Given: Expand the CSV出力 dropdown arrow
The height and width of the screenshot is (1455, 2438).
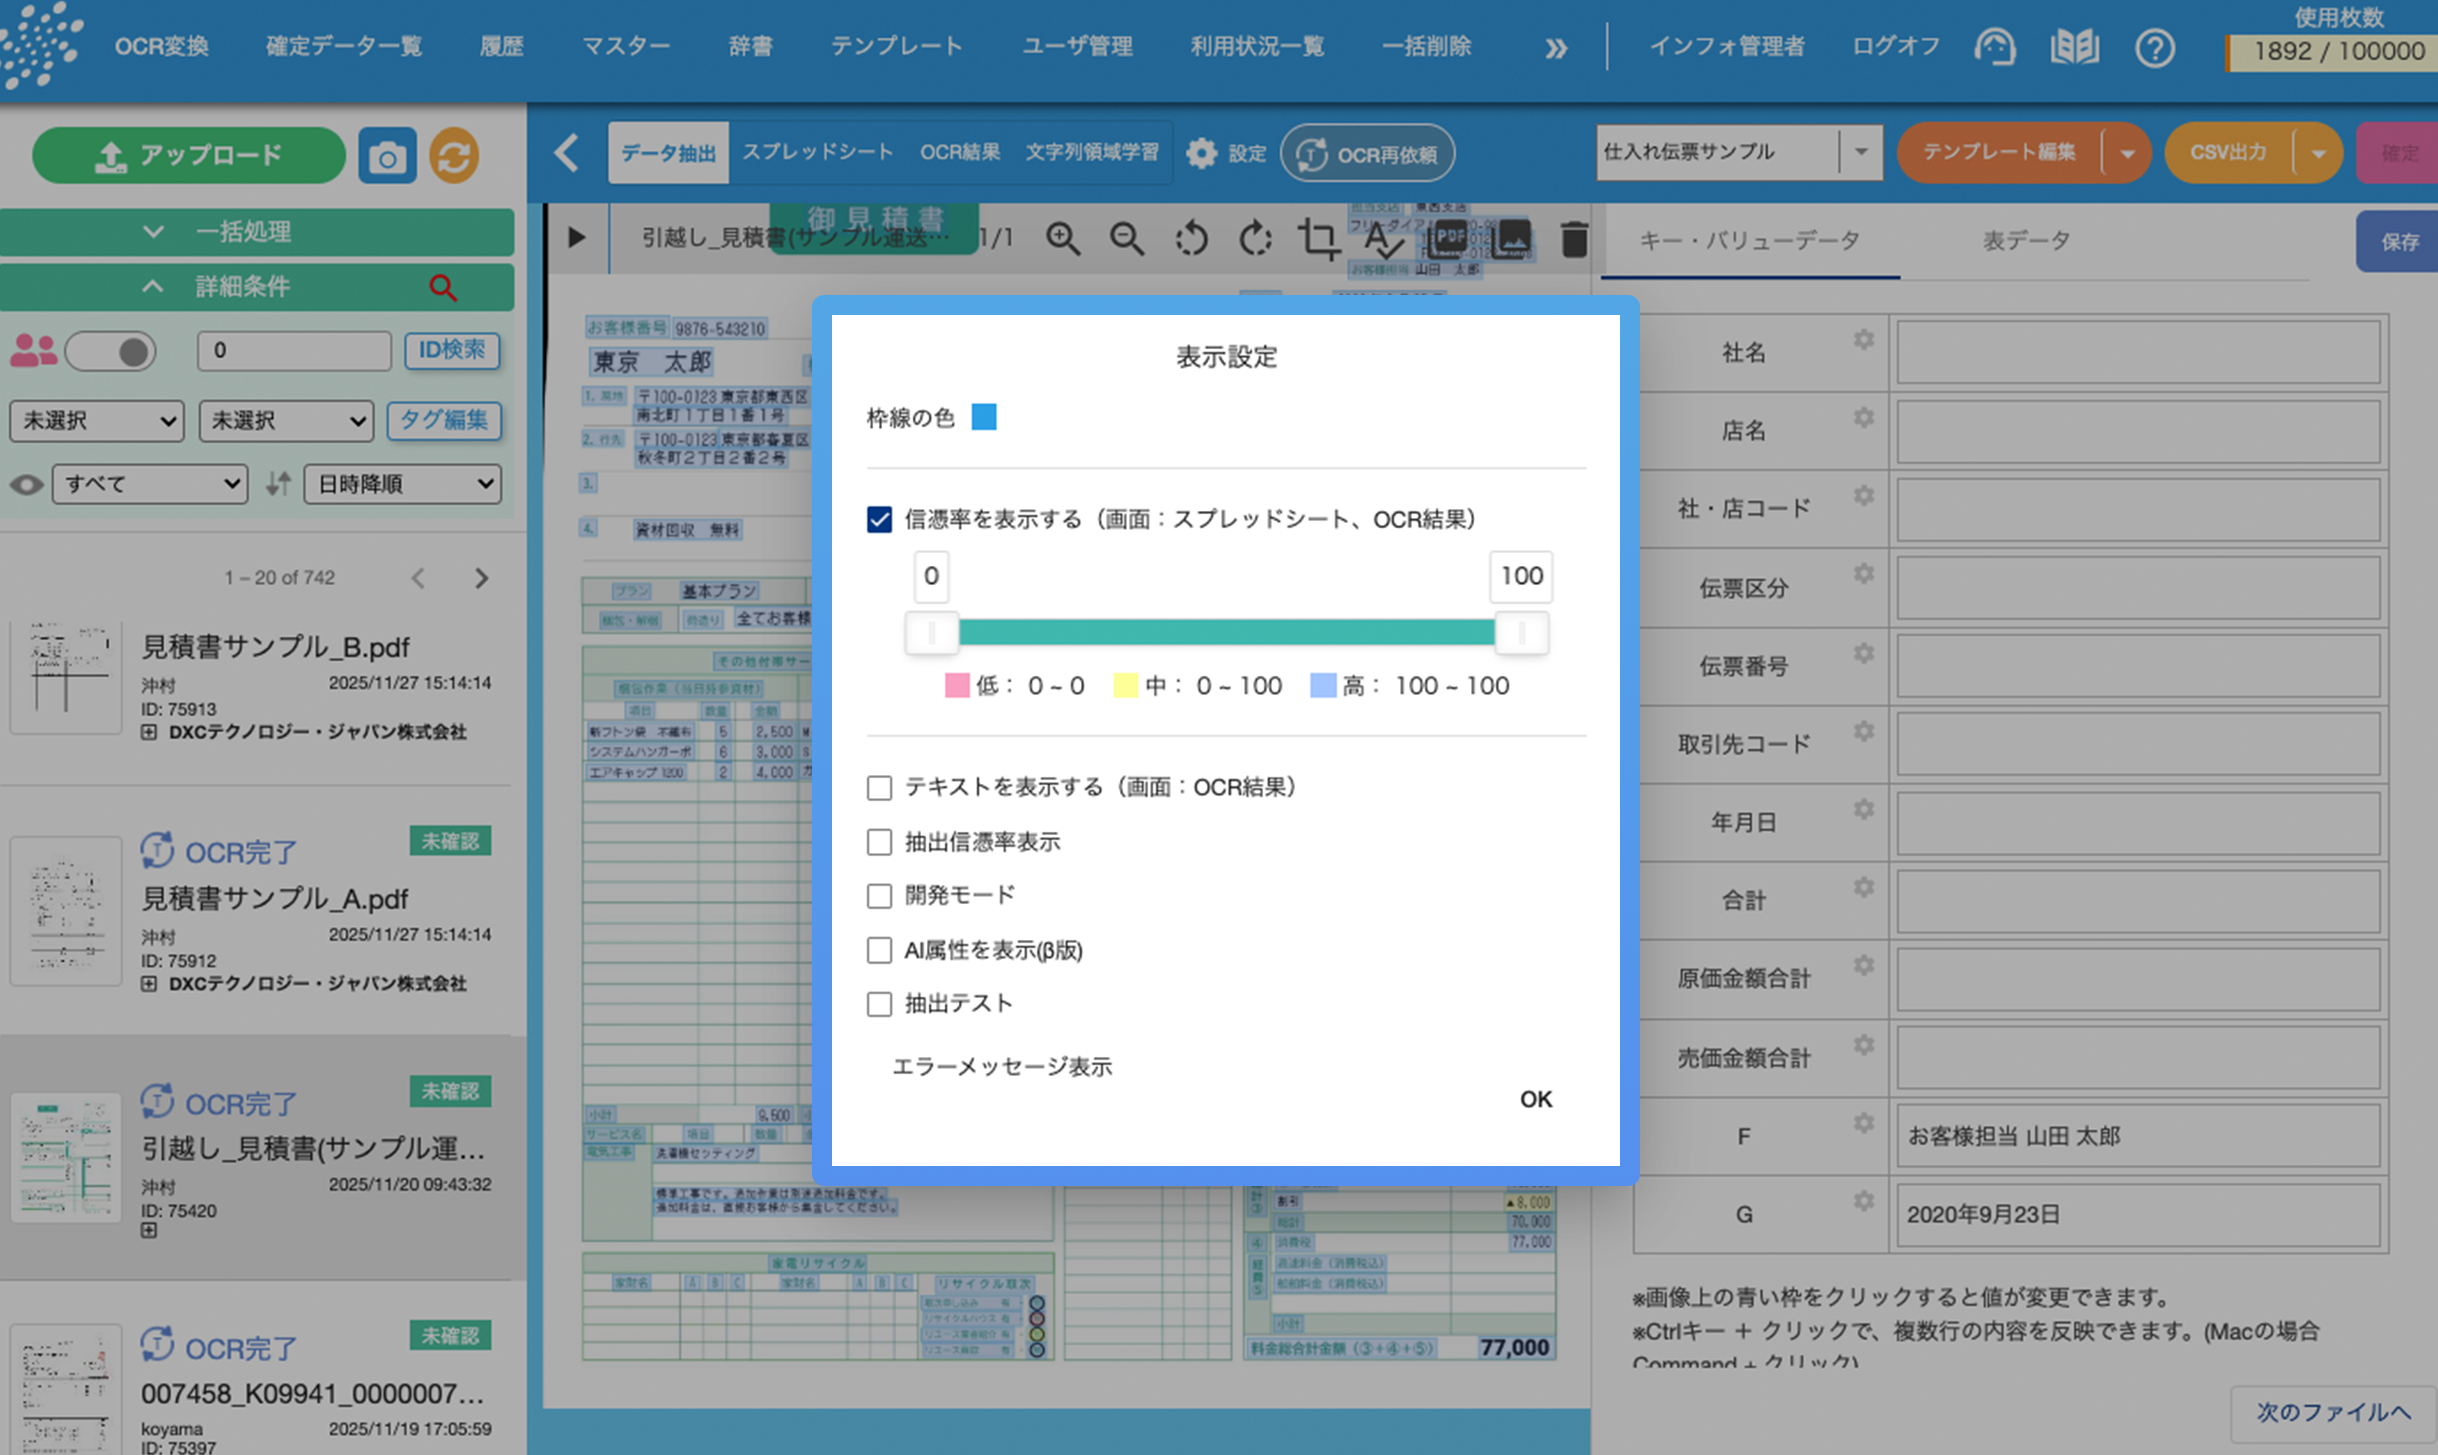Looking at the screenshot, I should click(x=2320, y=152).
